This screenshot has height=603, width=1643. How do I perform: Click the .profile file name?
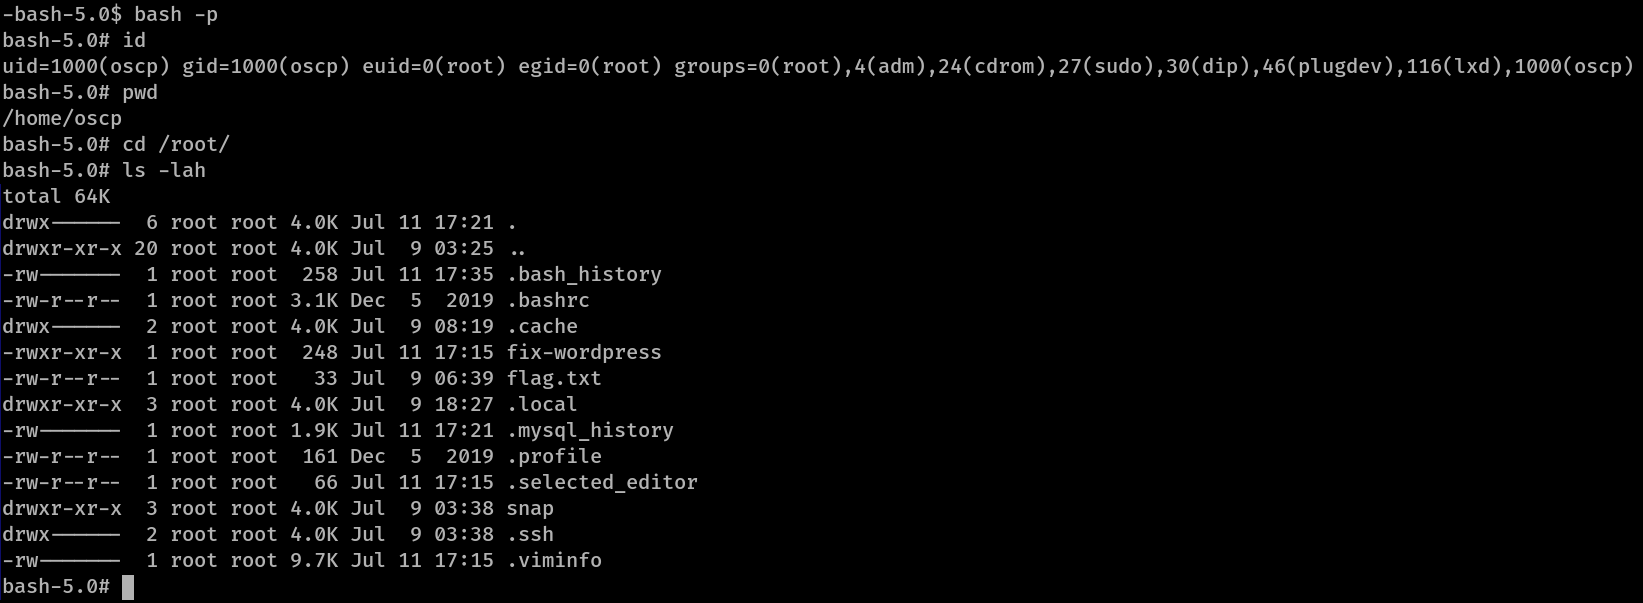pyautogui.click(x=554, y=457)
